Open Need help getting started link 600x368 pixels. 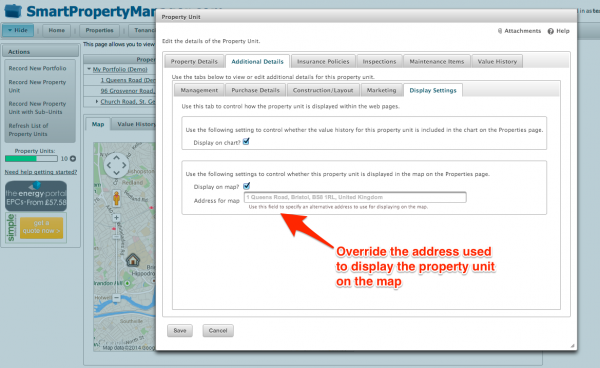pyautogui.click(x=41, y=172)
